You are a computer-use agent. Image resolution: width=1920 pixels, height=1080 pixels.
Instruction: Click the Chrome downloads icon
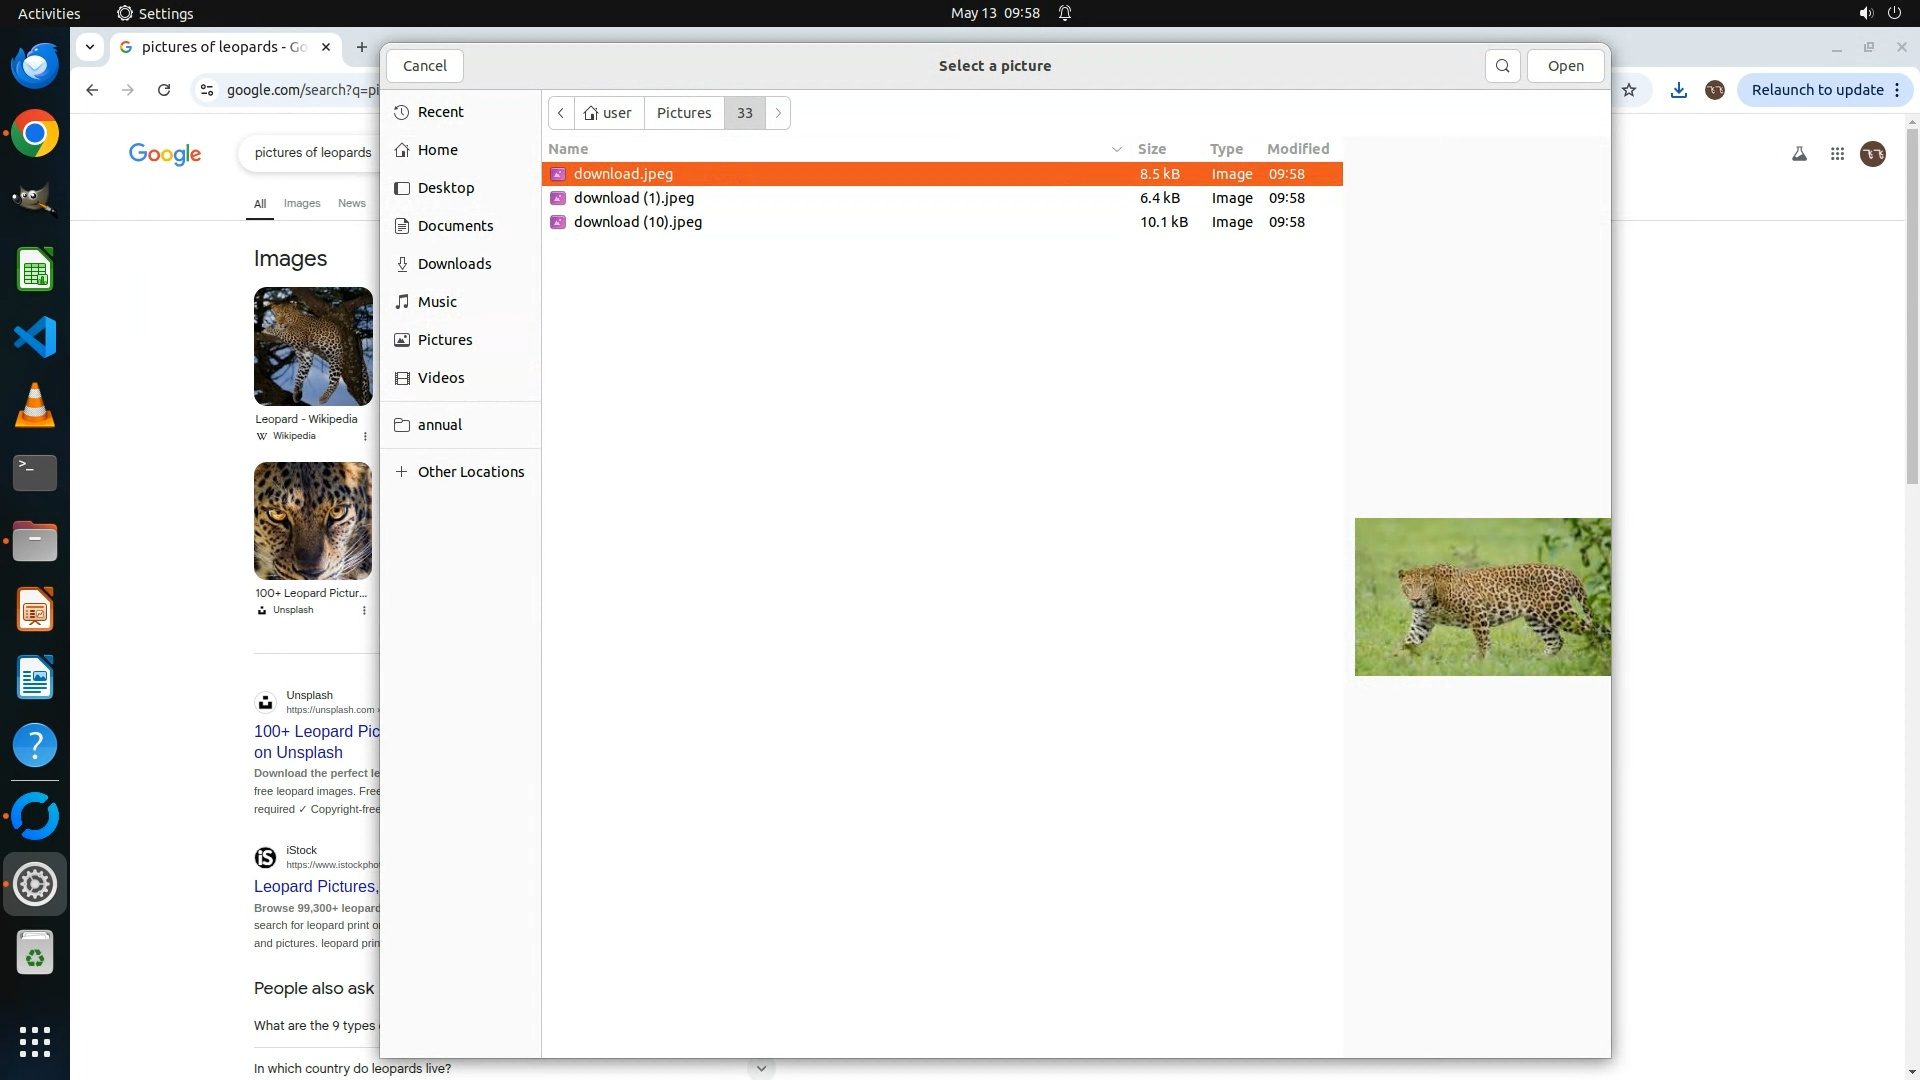coord(1678,90)
